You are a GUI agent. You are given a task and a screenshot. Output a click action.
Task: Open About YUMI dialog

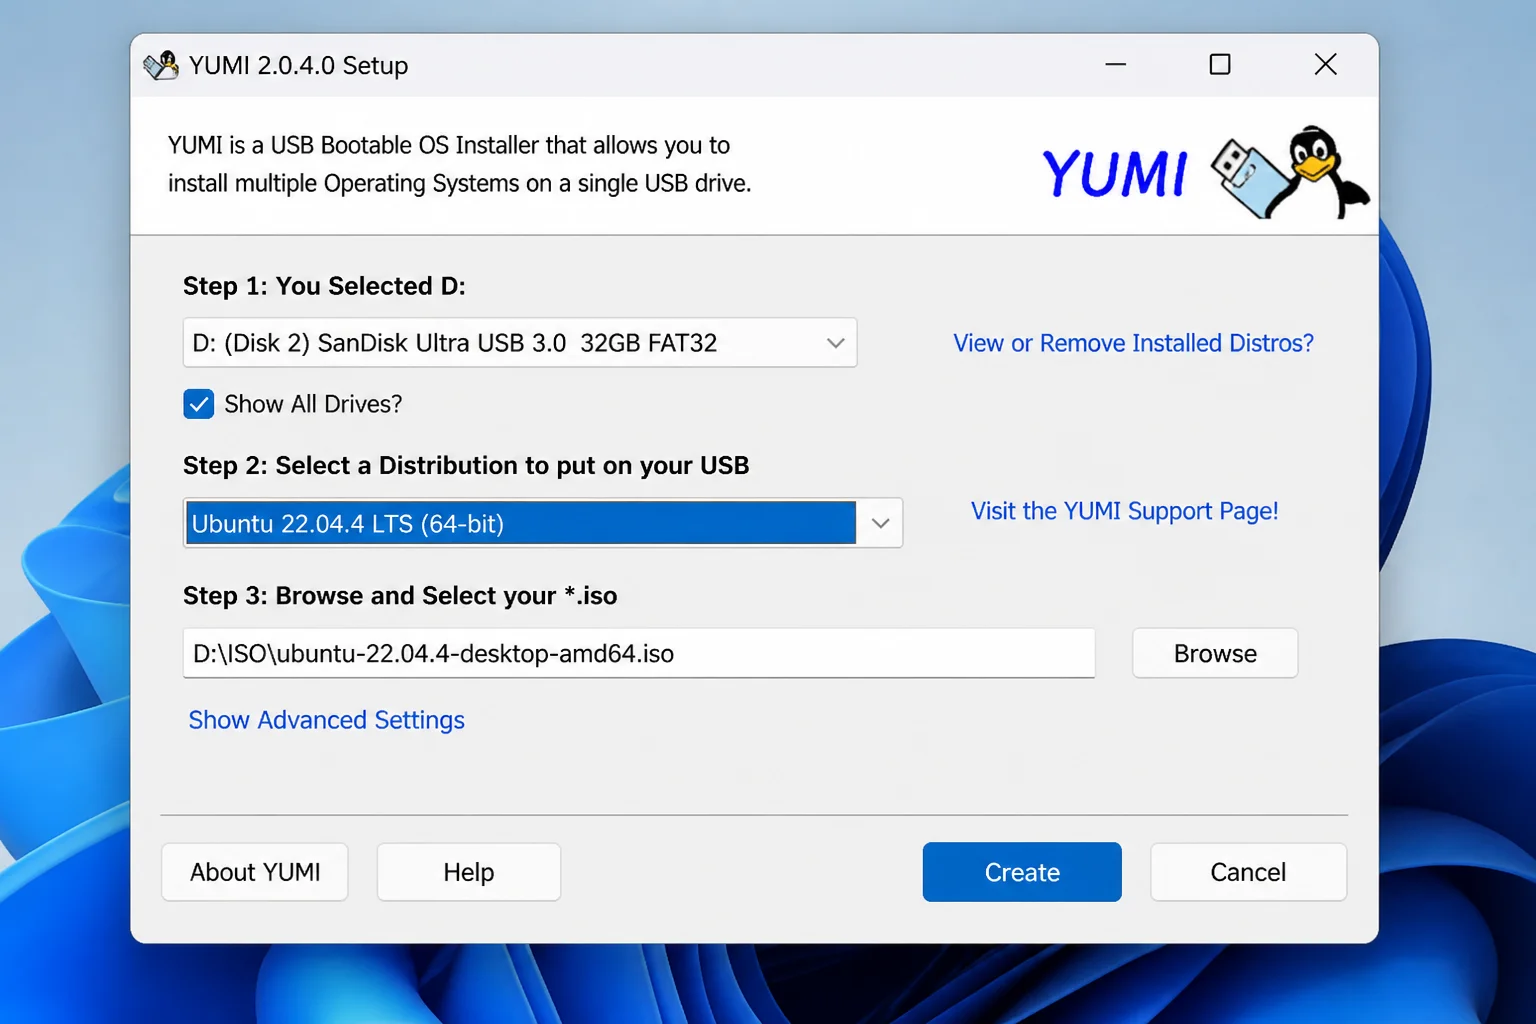tap(255, 872)
